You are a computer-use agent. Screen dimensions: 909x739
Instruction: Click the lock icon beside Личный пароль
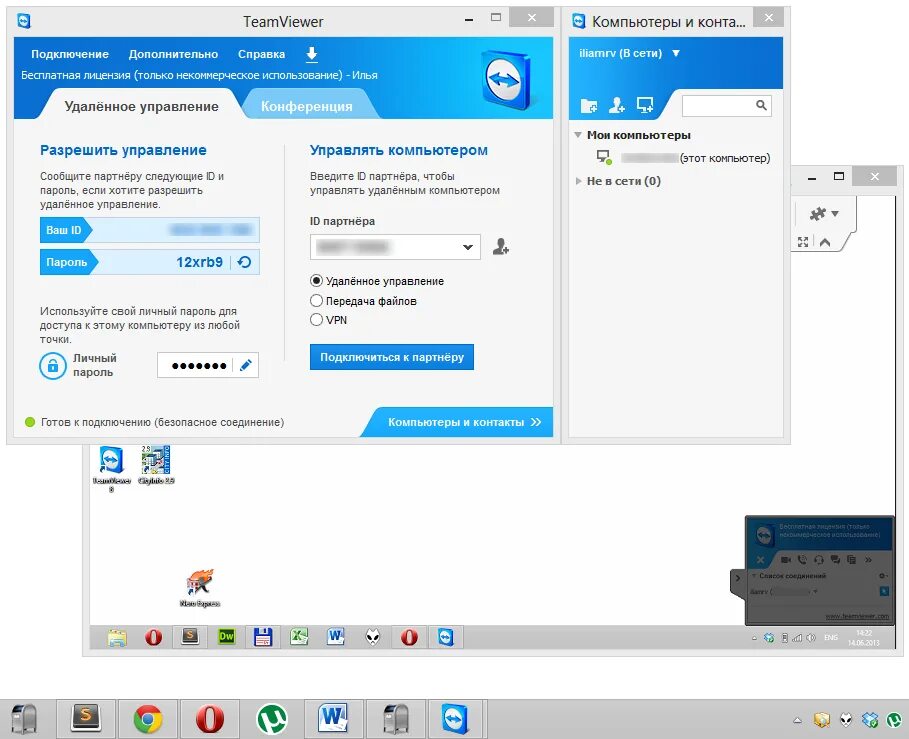coord(53,366)
